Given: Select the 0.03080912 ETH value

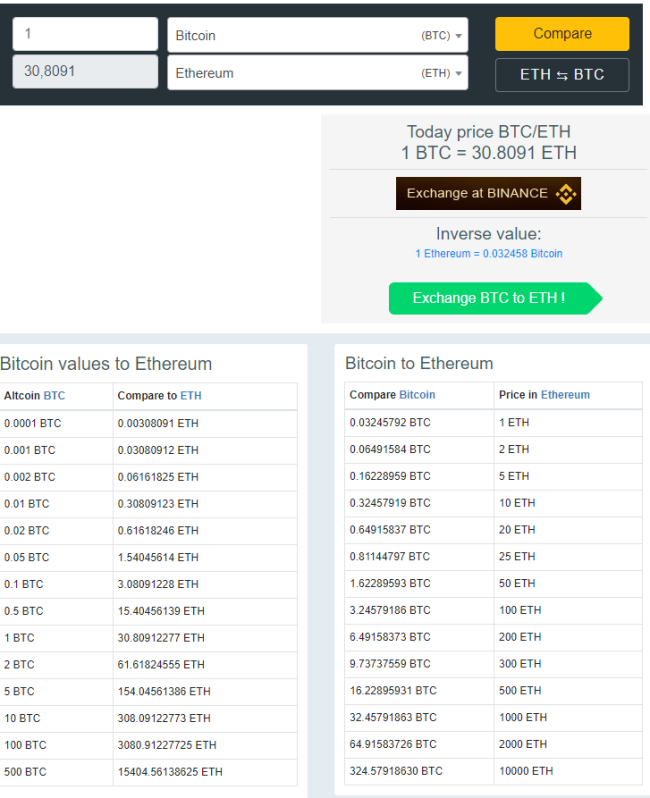Looking at the screenshot, I should (x=158, y=450).
